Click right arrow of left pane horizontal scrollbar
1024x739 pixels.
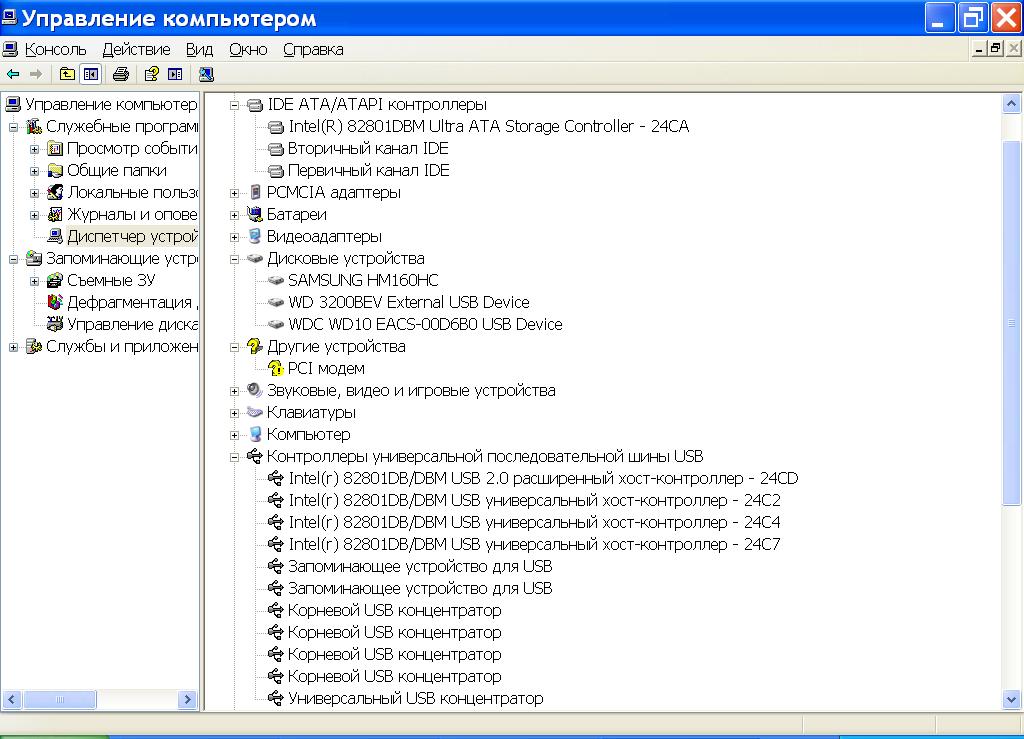pos(187,700)
